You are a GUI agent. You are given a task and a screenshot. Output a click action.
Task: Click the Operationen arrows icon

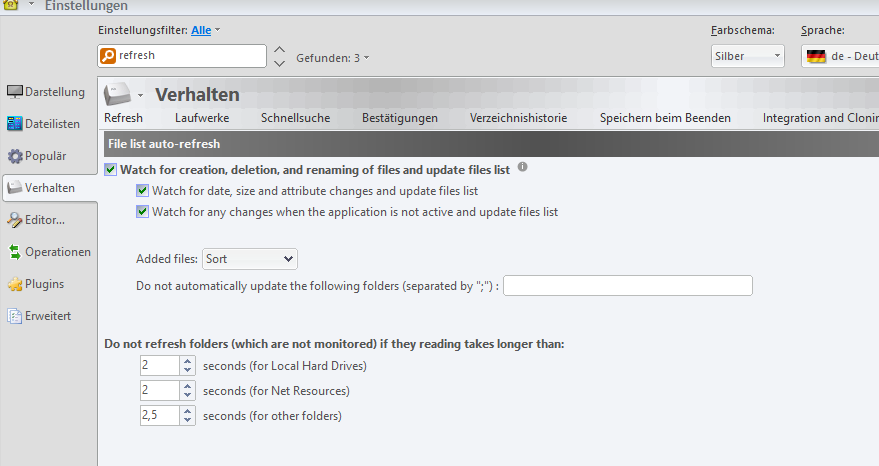tap(15, 252)
